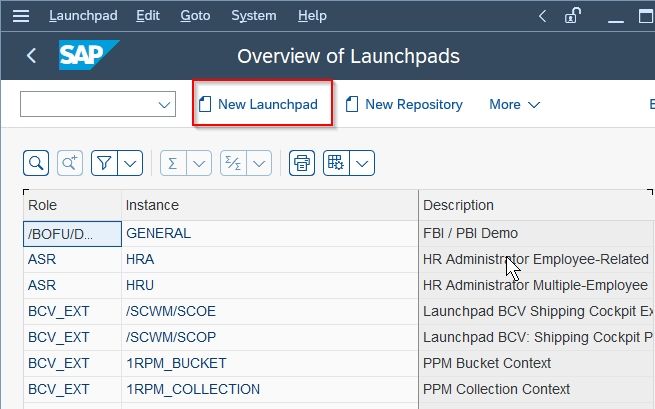Select the /SCWM/SCOE instance cell
The image size is (655, 409).
tap(270, 311)
